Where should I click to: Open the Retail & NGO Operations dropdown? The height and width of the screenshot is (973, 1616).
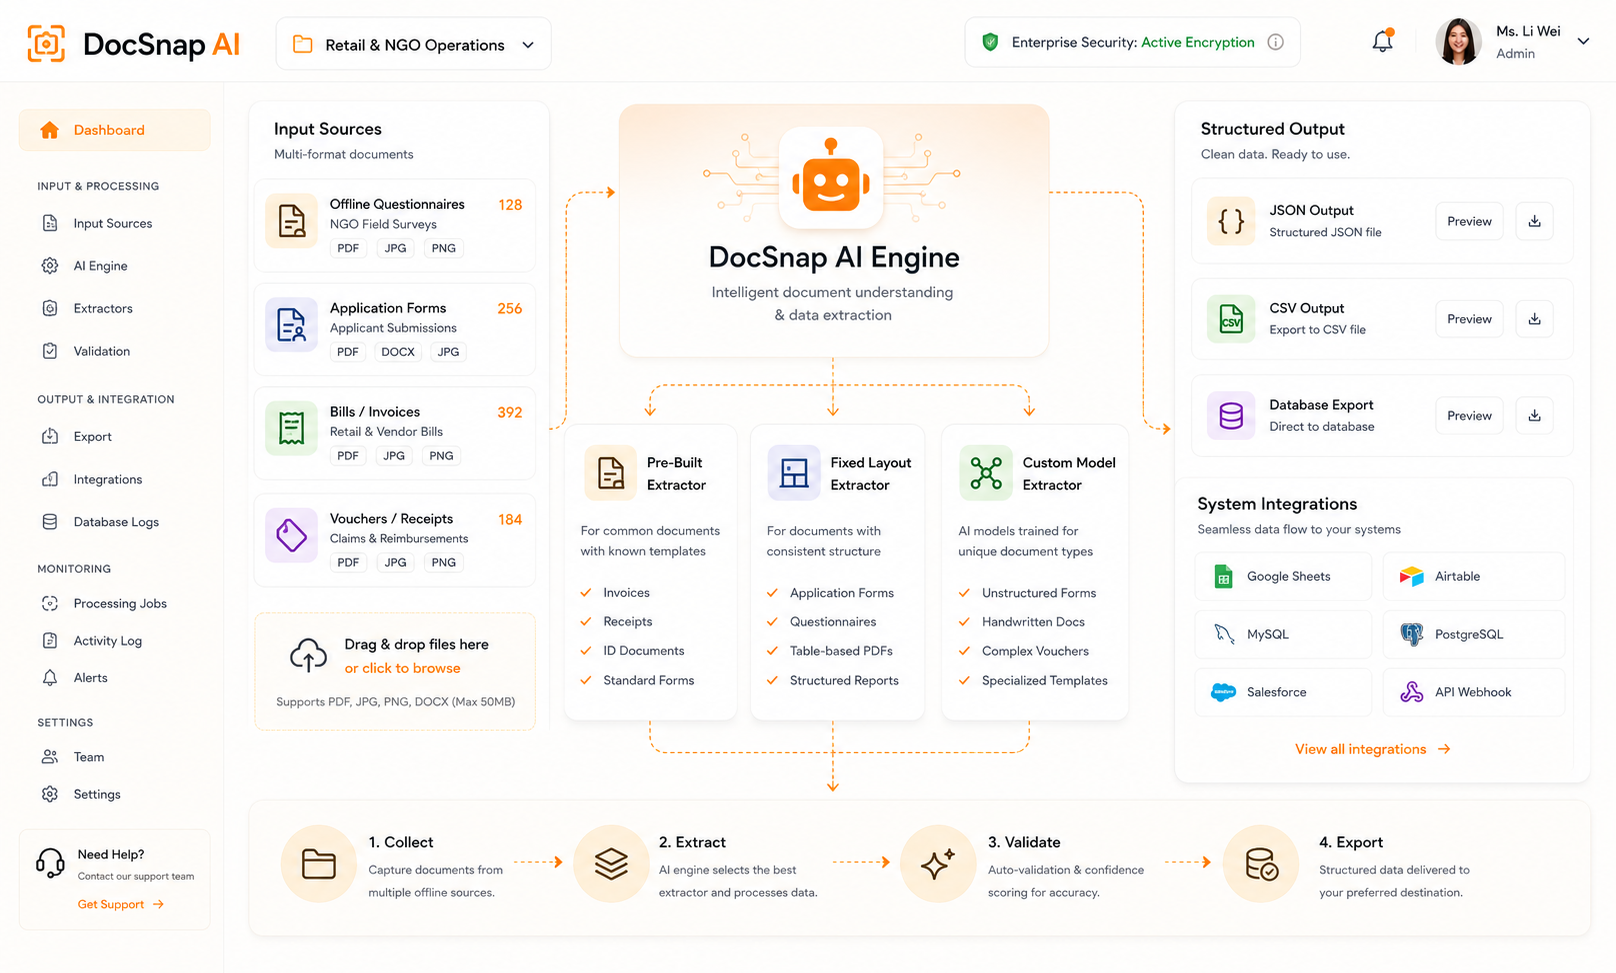click(413, 44)
